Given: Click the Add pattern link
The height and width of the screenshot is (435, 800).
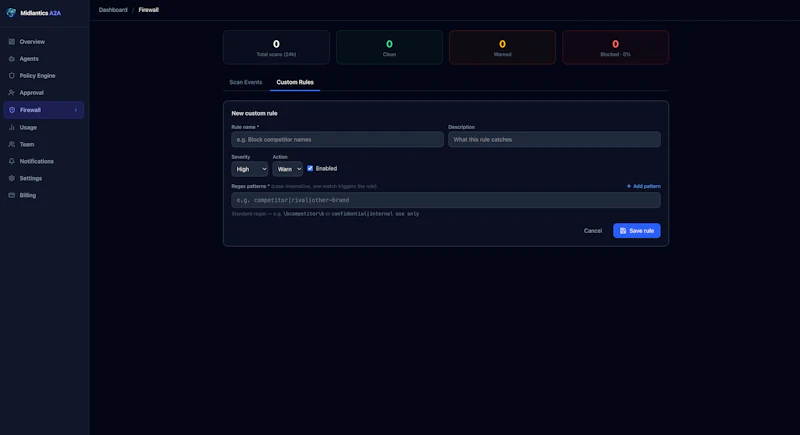Looking at the screenshot, I should tap(643, 186).
